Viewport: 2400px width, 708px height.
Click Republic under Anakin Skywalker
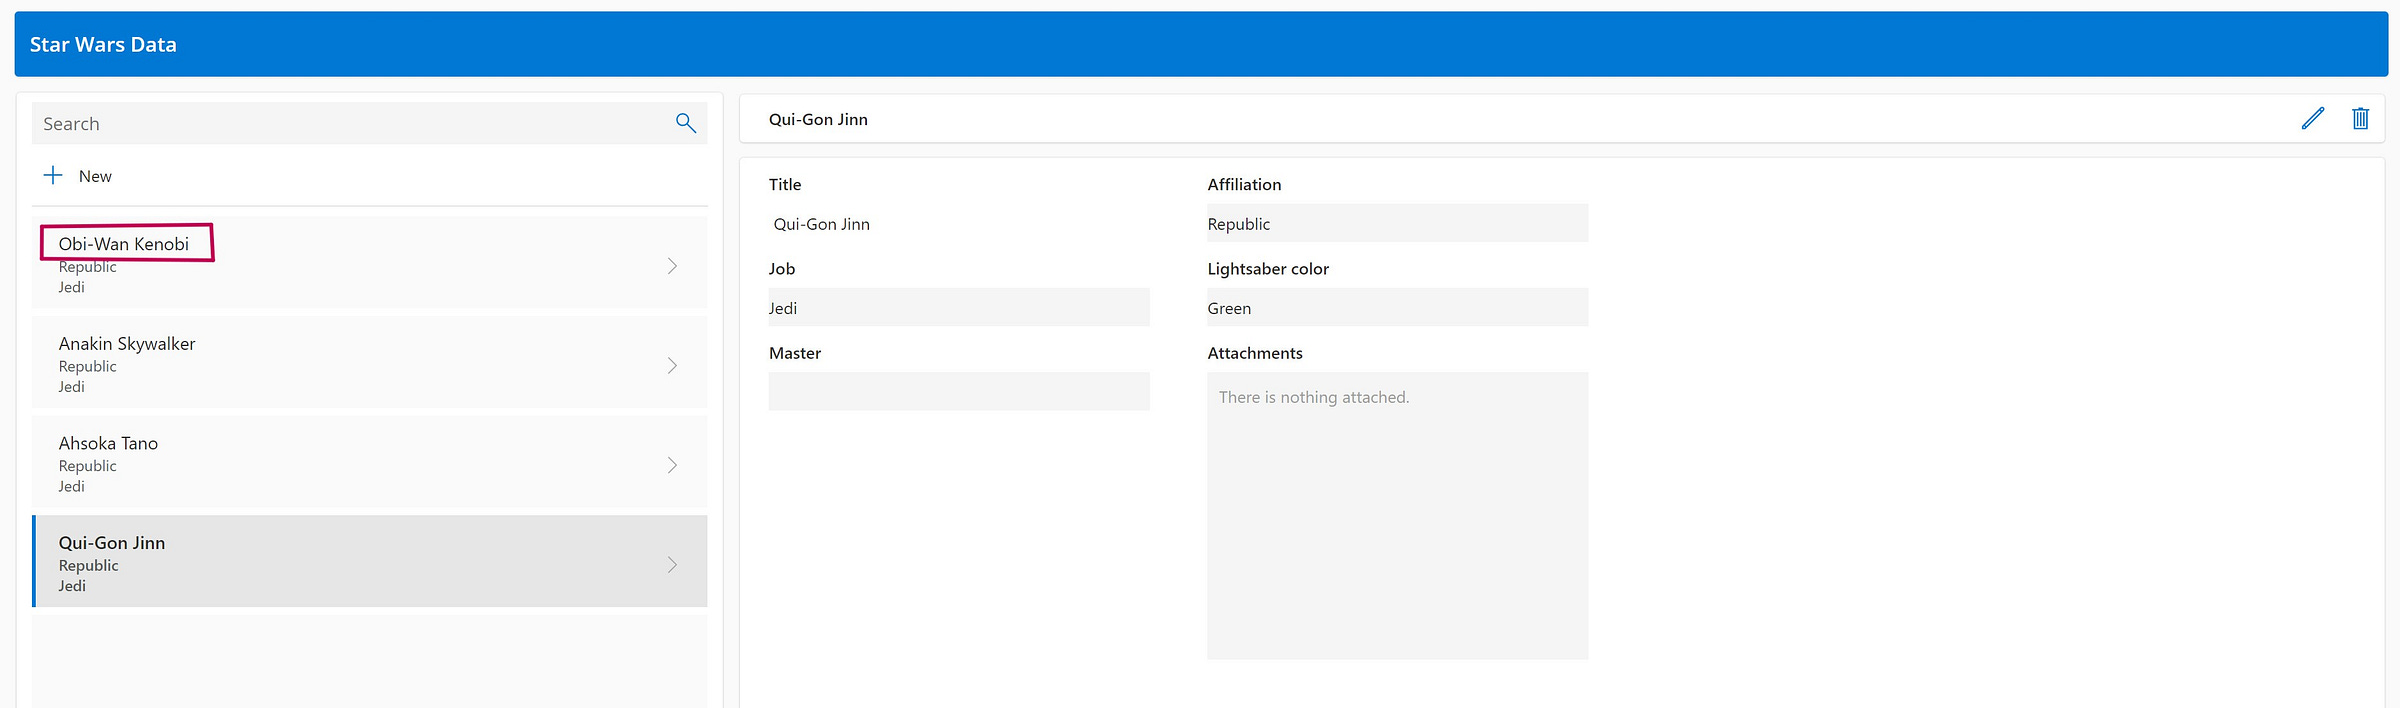pos(87,366)
